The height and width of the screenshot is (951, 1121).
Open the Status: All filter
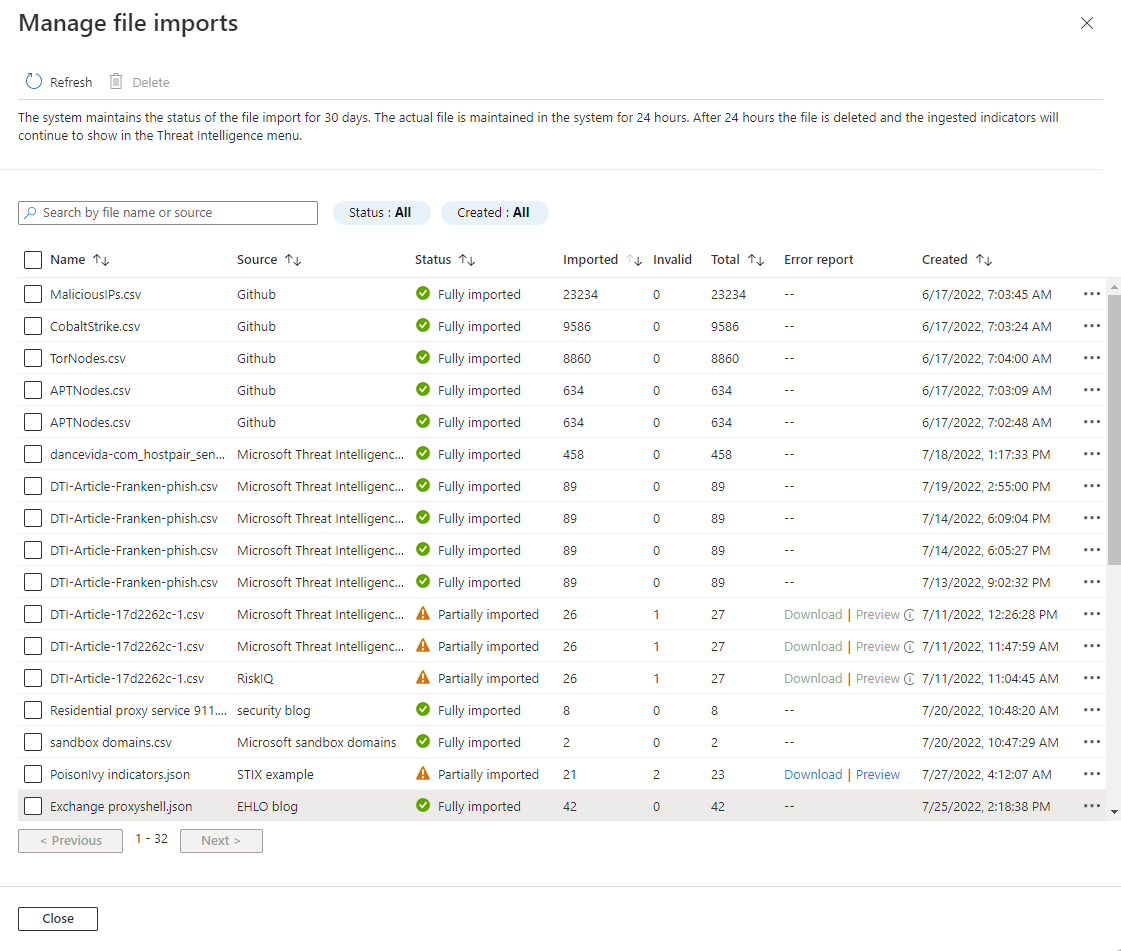pos(381,212)
